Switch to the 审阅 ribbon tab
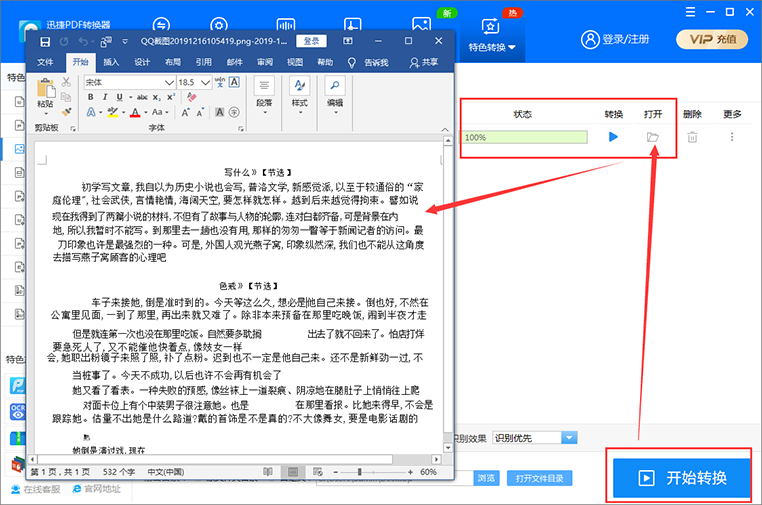Image resolution: width=762 pixels, height=505 pixels. pos(265,62)
